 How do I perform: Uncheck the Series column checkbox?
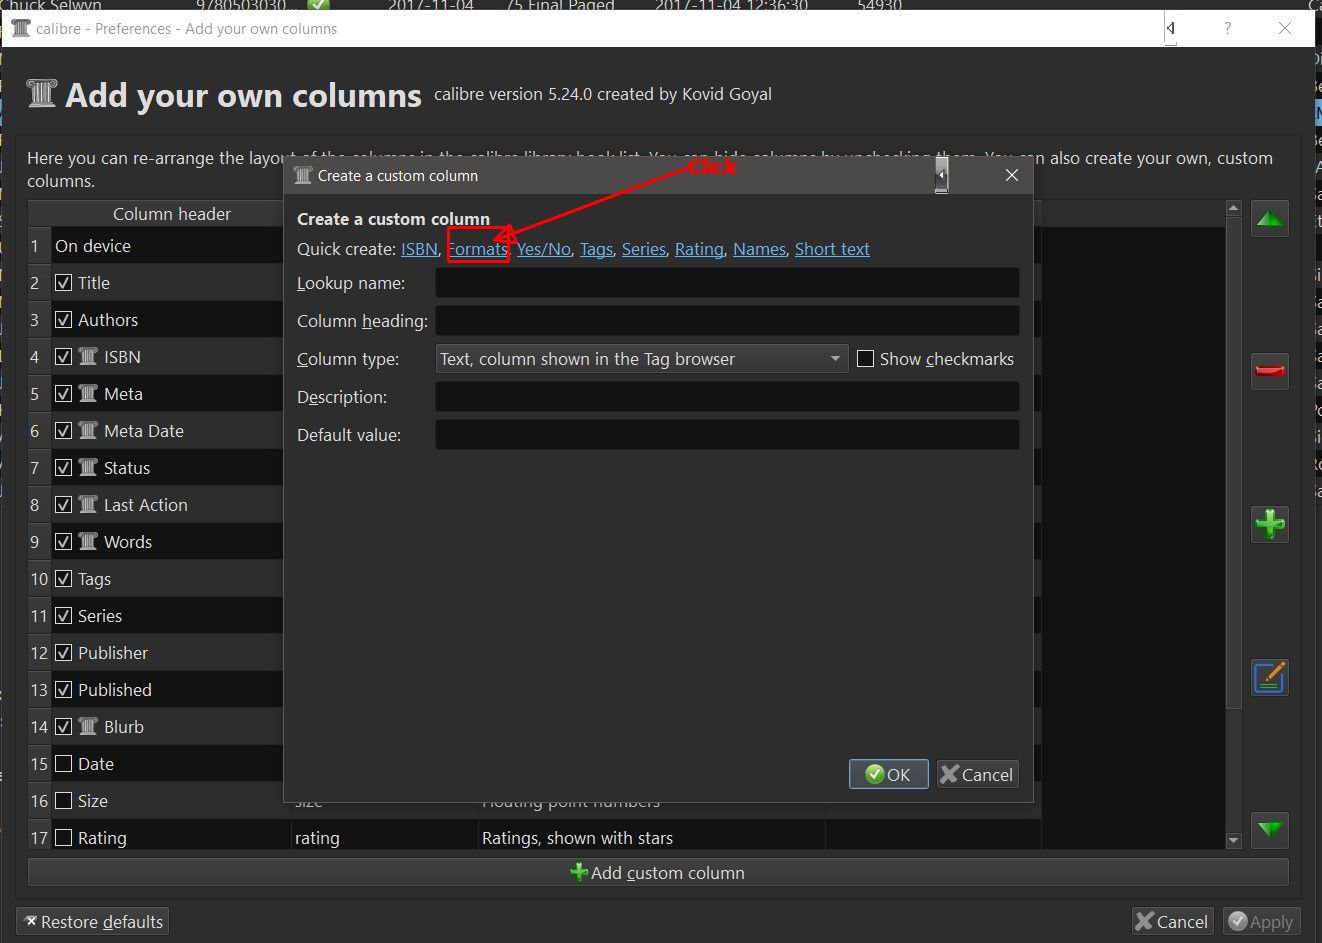coord(63,616)
